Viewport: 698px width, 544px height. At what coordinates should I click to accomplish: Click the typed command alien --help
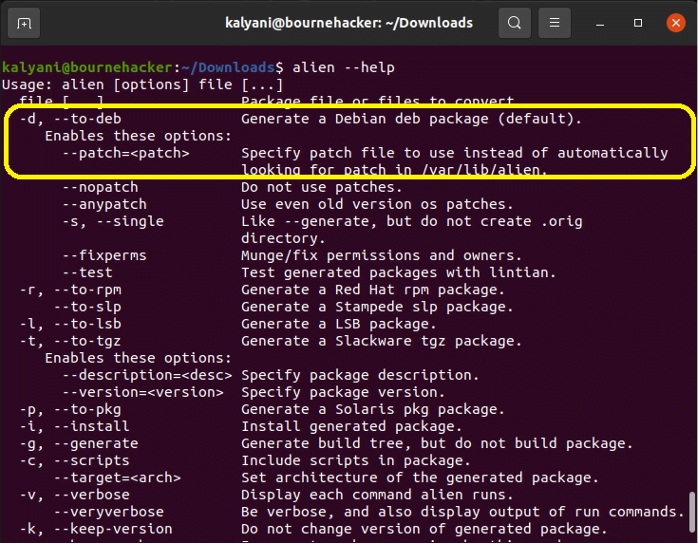pyautogui.click(x=343, y=68)
